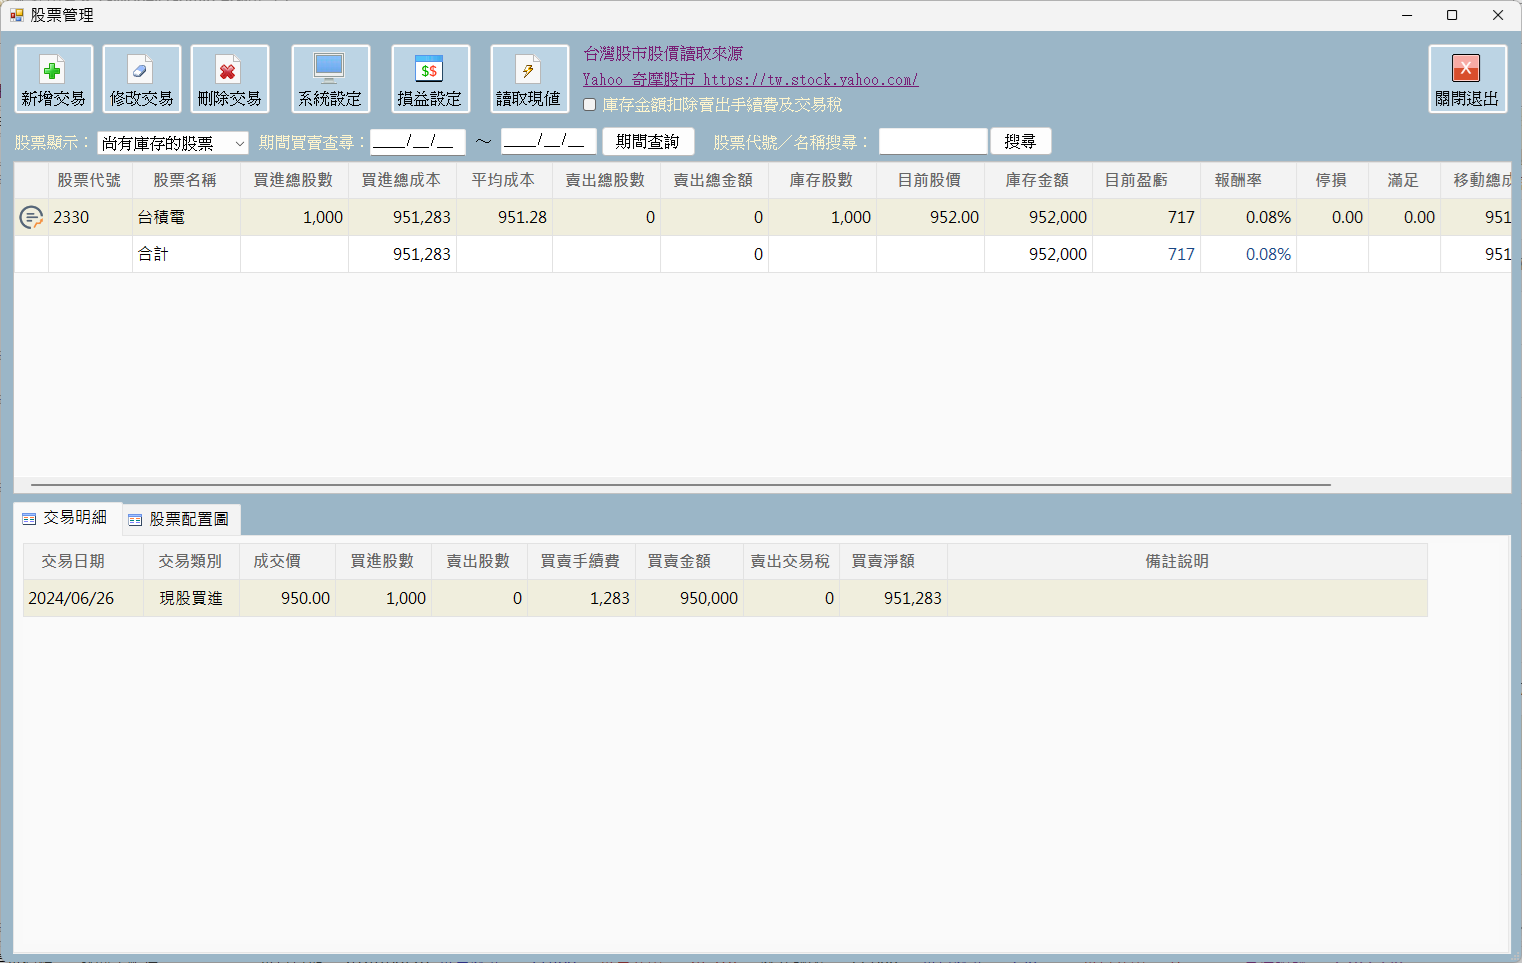This screenshot has width=1522, height=963.
Task: Click the 買進總成本 column header
Action: pyautogui.click(x=402, y=181)
